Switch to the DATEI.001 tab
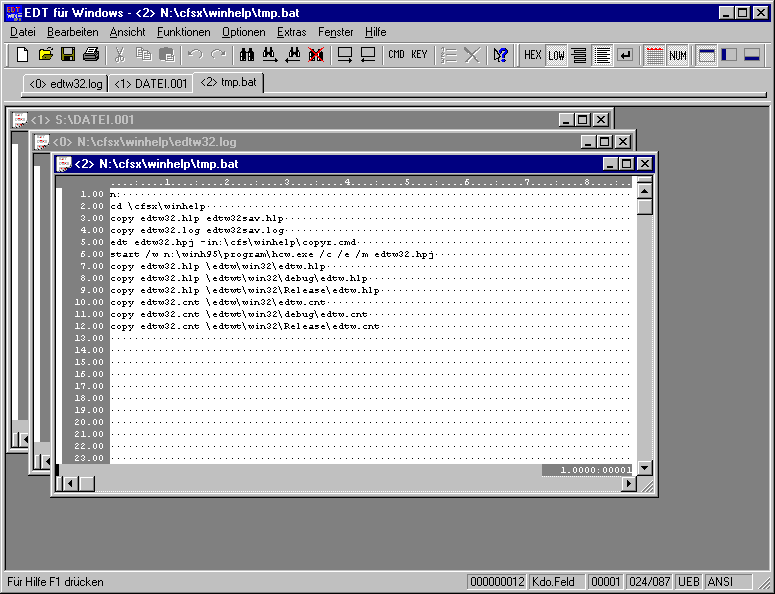 tap(150, 83)
